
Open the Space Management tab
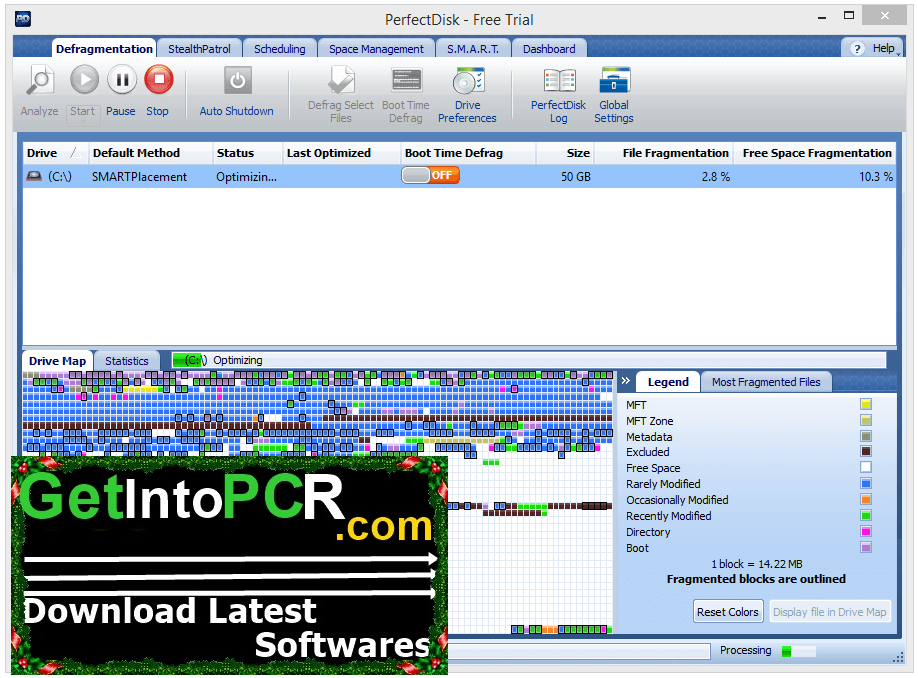pyautogui.click(x=376, y=49)
